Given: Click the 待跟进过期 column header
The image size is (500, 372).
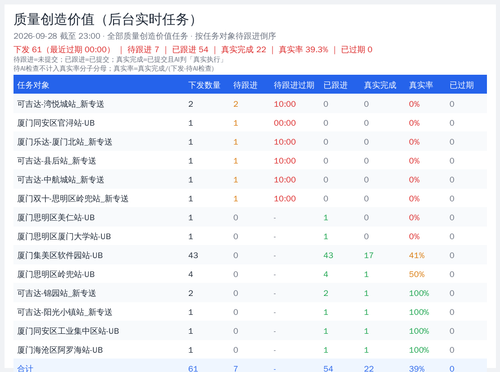Looking at the screenshot, I should [294, 85].
